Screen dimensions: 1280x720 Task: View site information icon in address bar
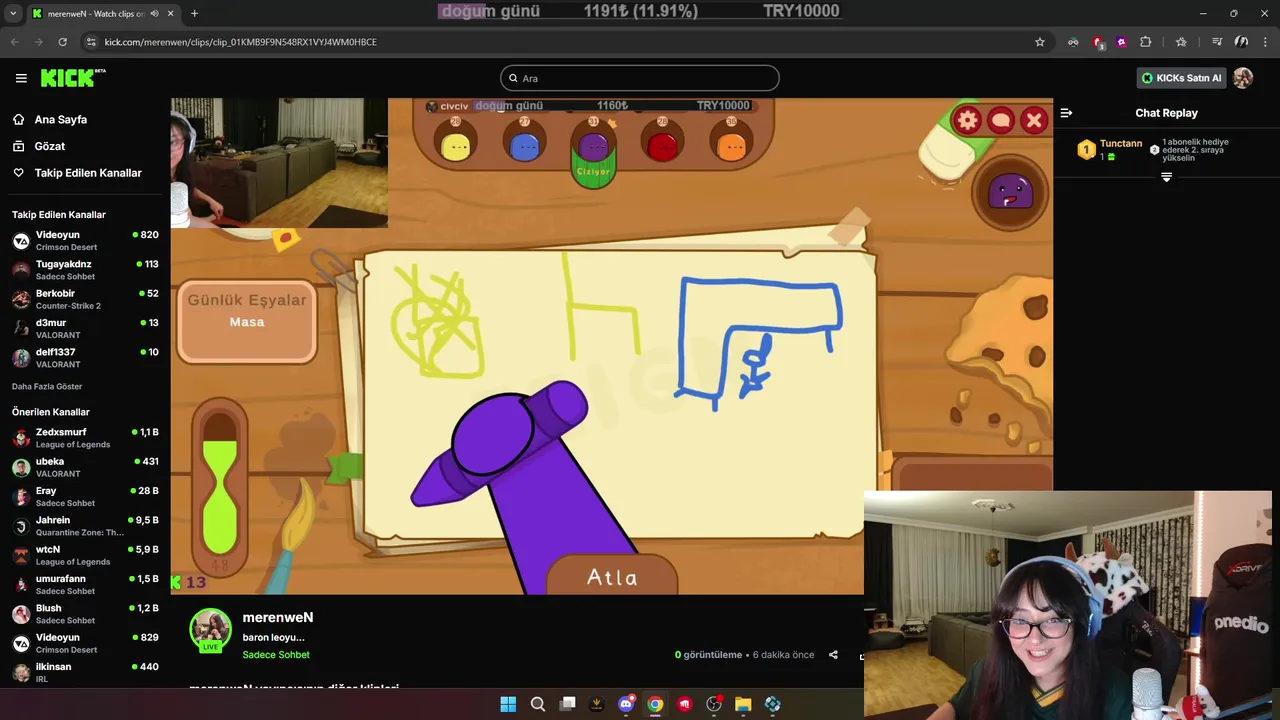coord(91,42)
